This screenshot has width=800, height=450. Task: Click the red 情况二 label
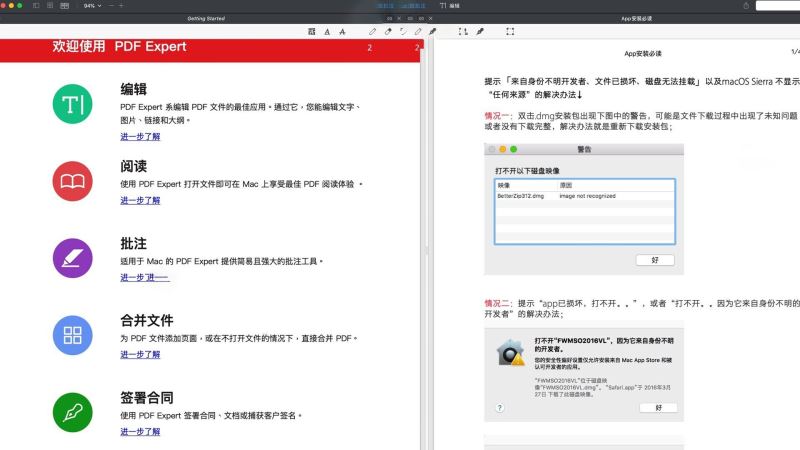[x=498, y=303]
